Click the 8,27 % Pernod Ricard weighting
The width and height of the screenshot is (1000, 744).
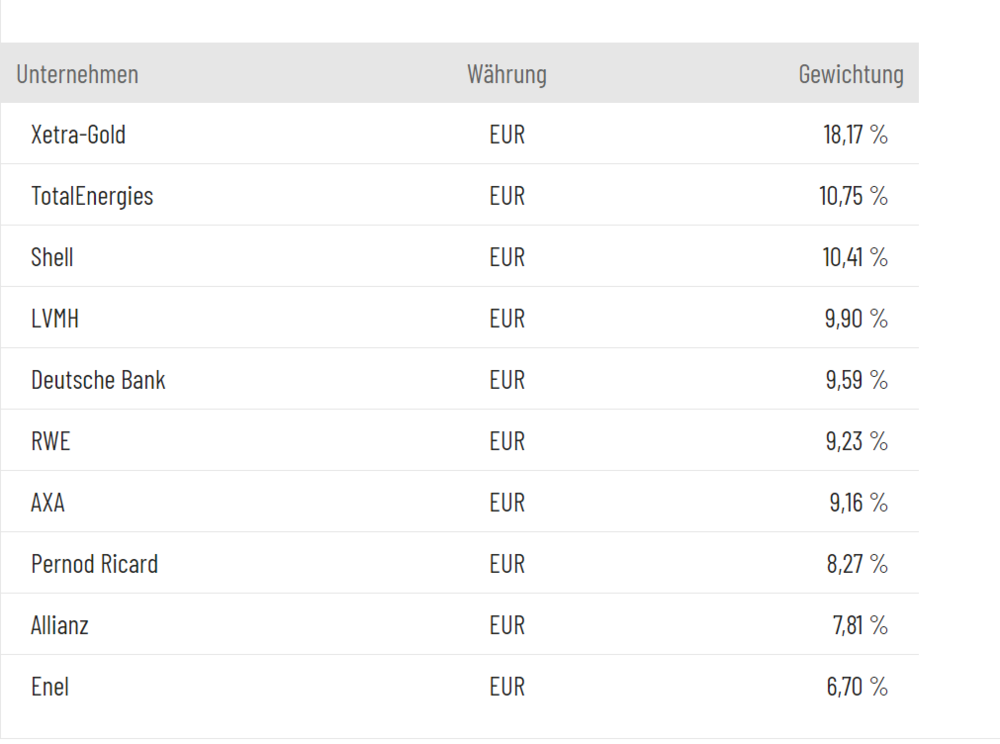[x=856, y=564]
